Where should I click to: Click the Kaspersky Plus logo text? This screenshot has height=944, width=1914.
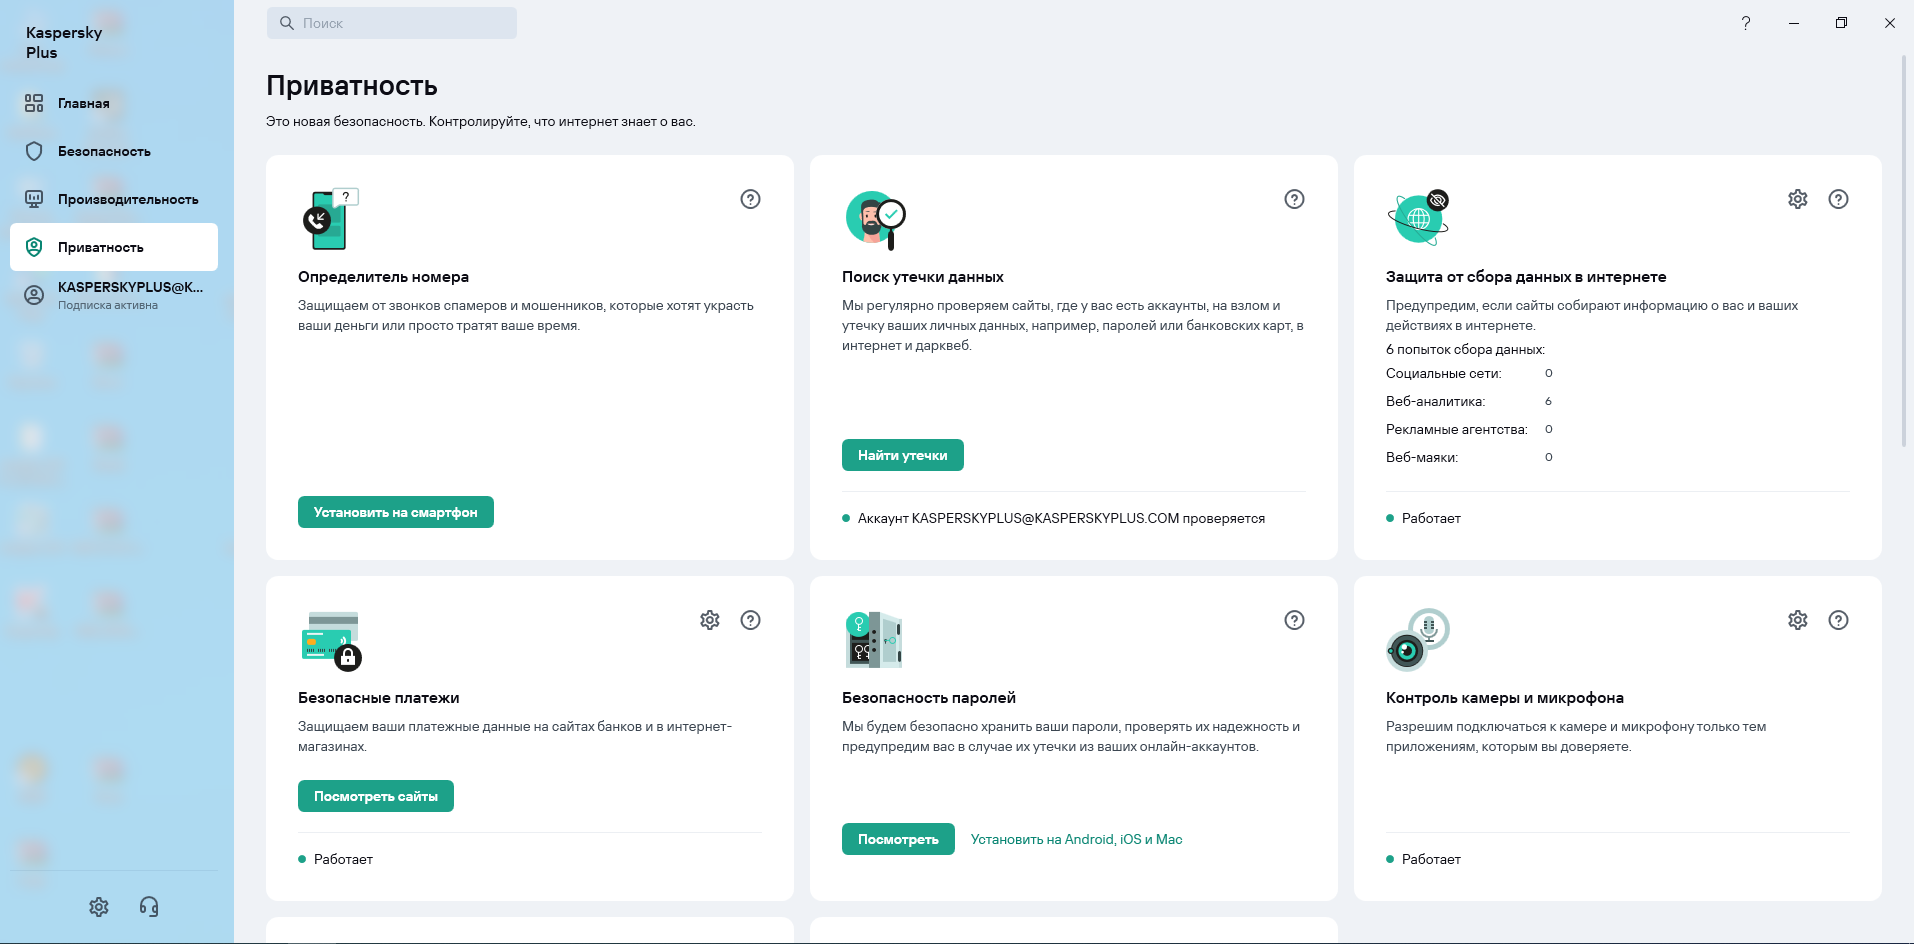[x=64, y=42]
